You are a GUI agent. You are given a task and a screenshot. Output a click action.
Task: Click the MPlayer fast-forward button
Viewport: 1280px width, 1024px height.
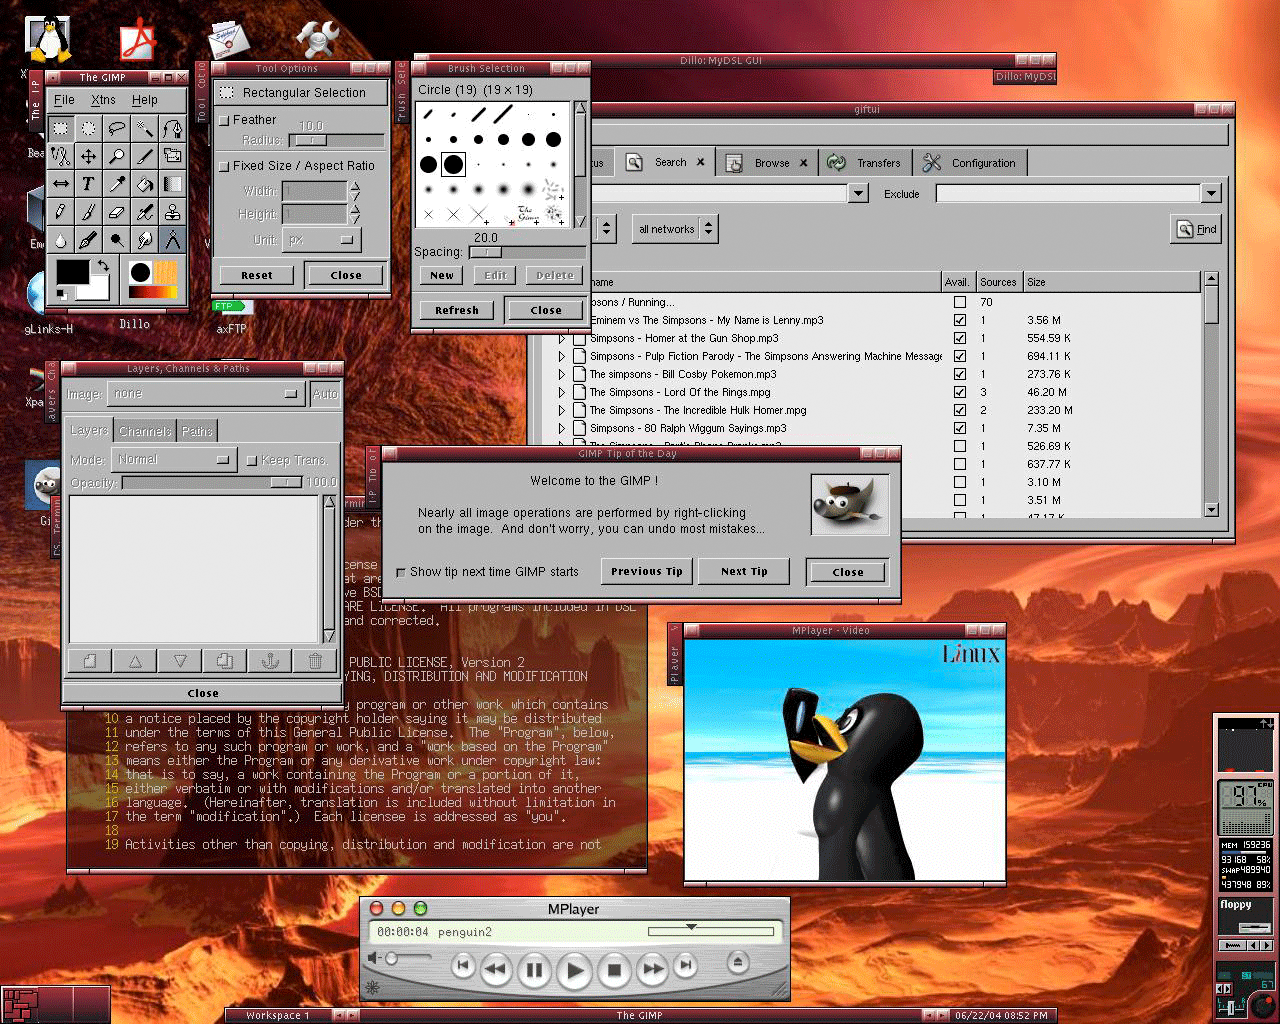coord(652,968)
